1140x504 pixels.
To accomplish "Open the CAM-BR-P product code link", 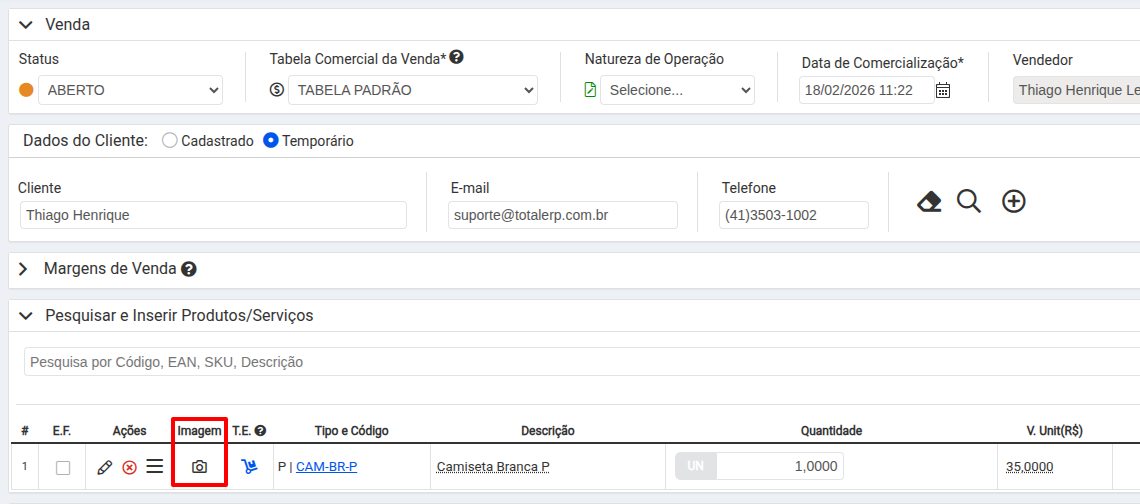I will tap(326, 467).
